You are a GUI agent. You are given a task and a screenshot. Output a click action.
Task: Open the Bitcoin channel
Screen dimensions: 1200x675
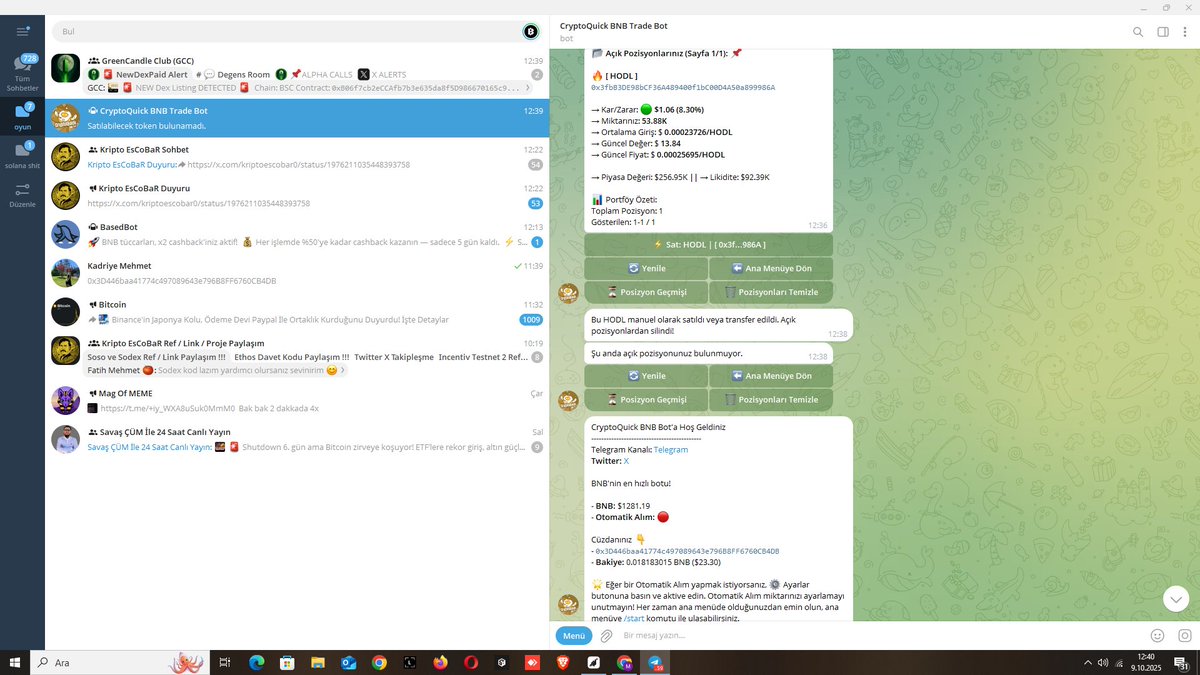[x=297, y=312]
